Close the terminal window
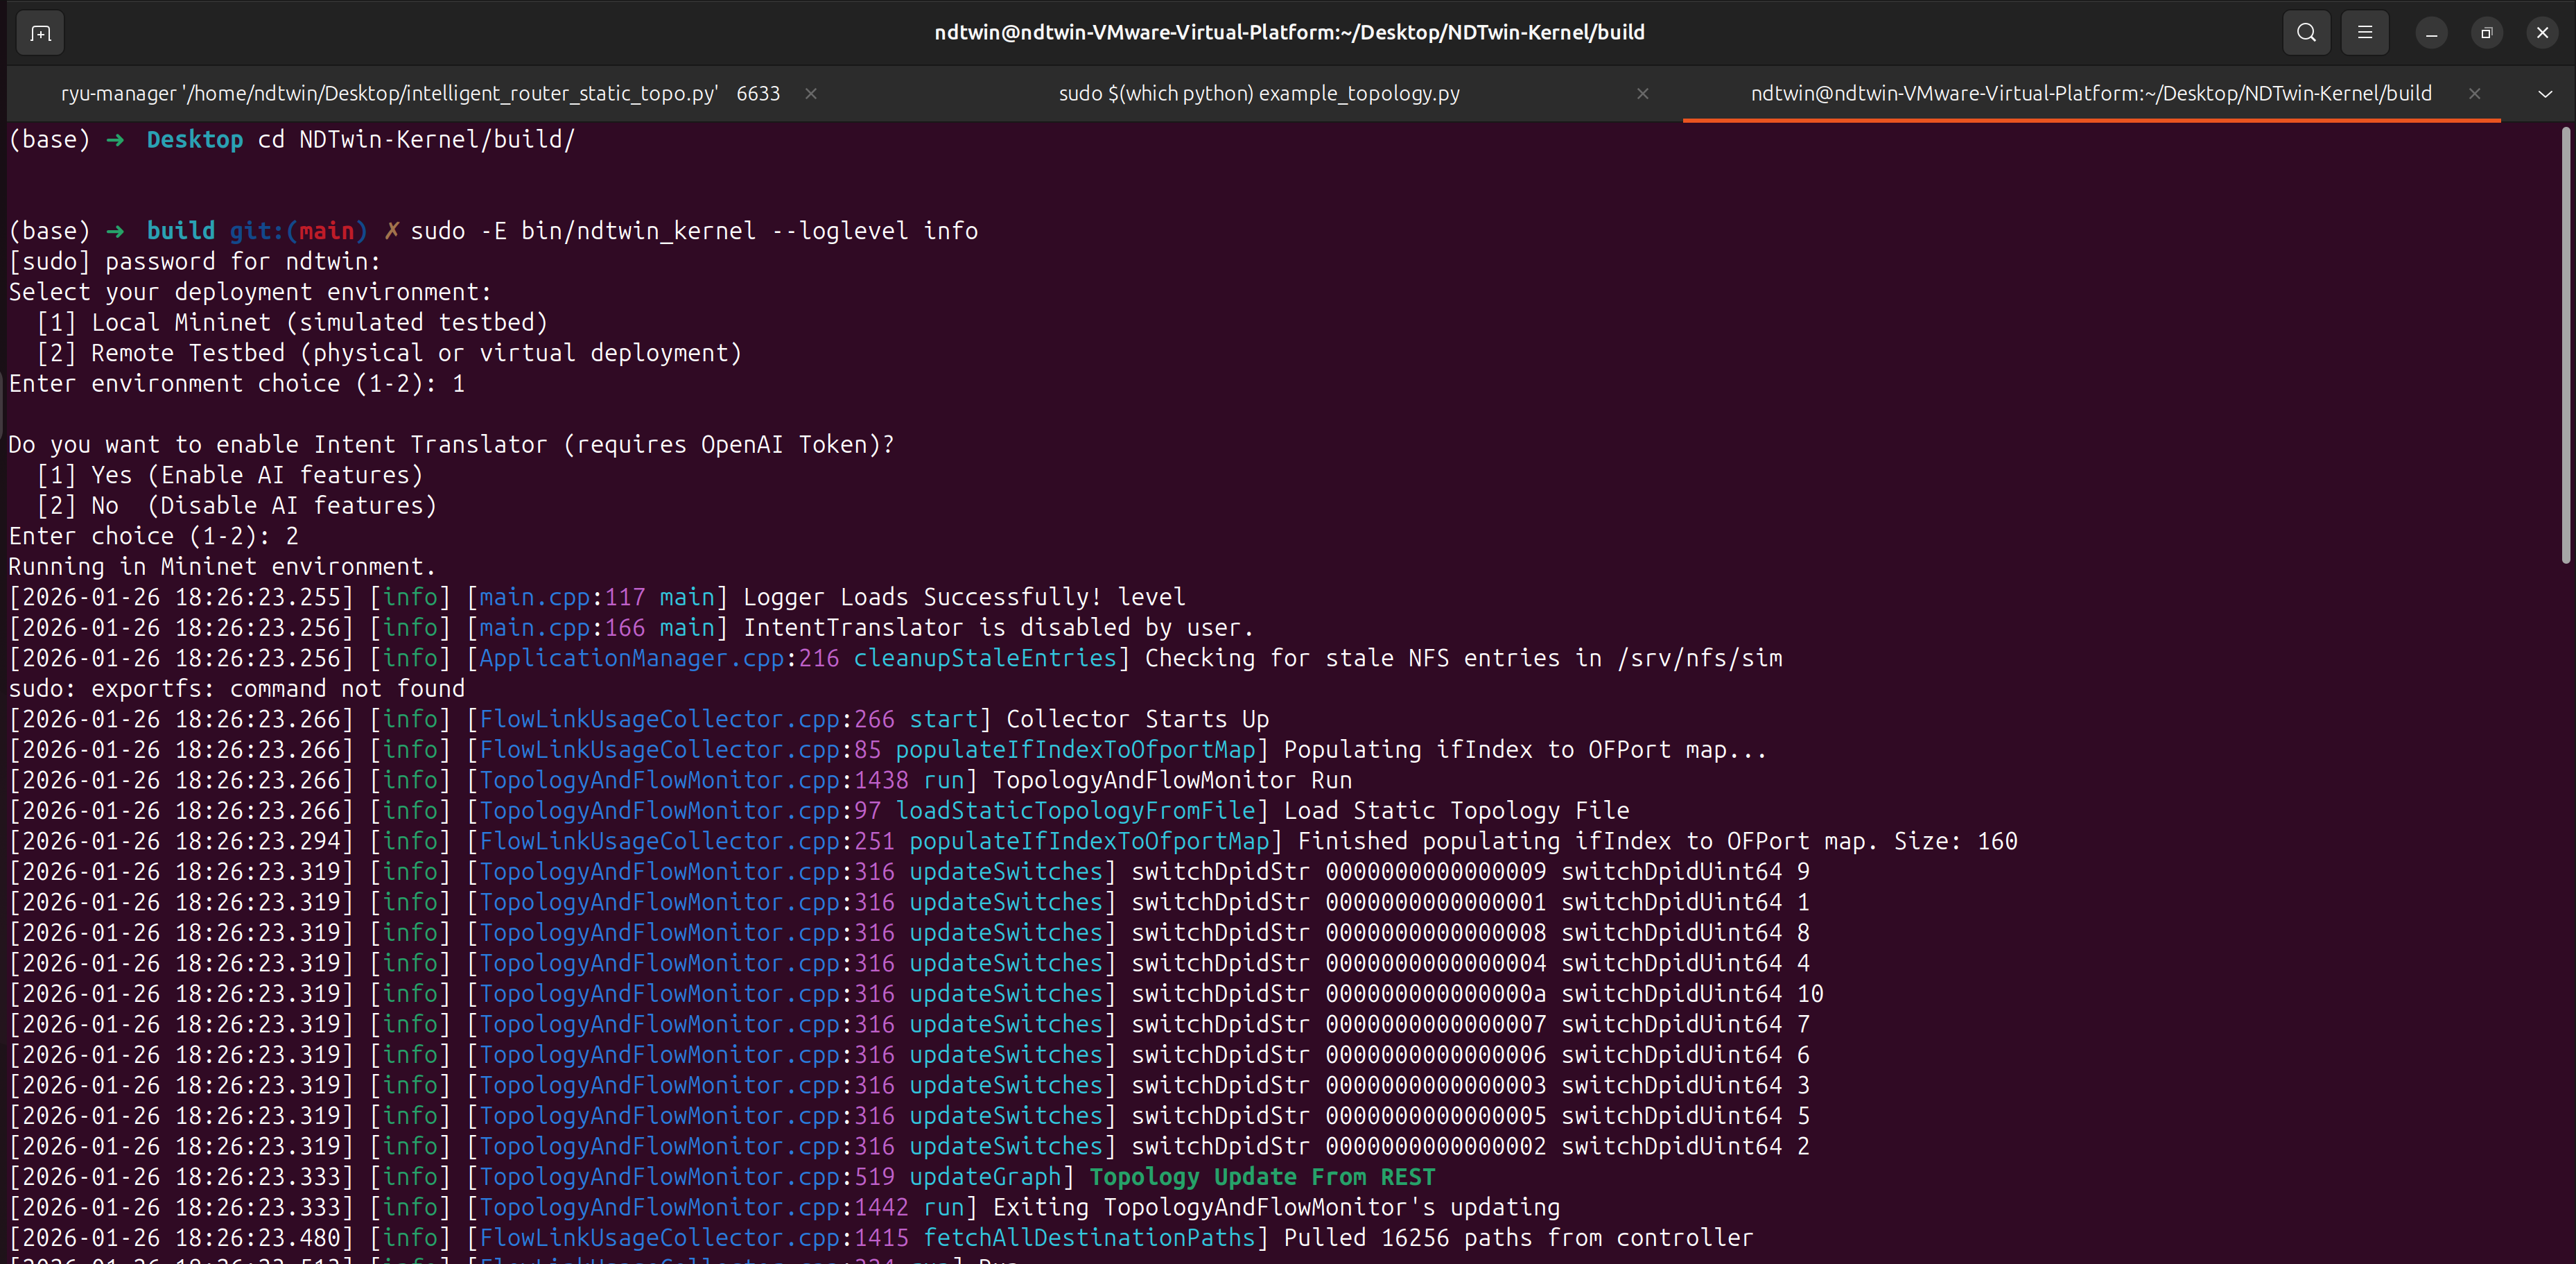This screenshot has width=2576, height=1264. point(2542,33)
